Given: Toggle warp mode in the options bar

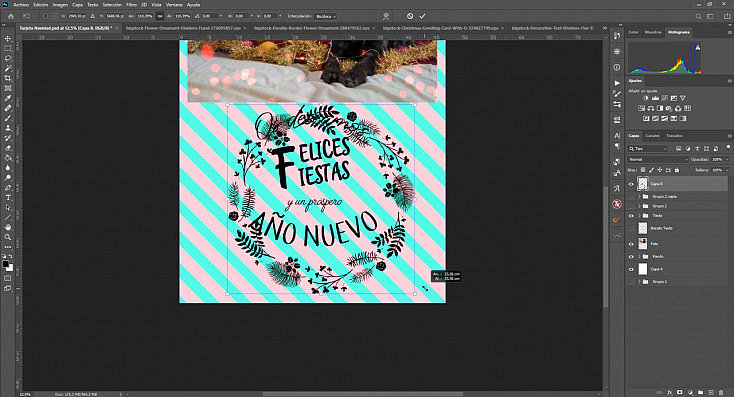Looking at the screenshot, I should (386, 16).
